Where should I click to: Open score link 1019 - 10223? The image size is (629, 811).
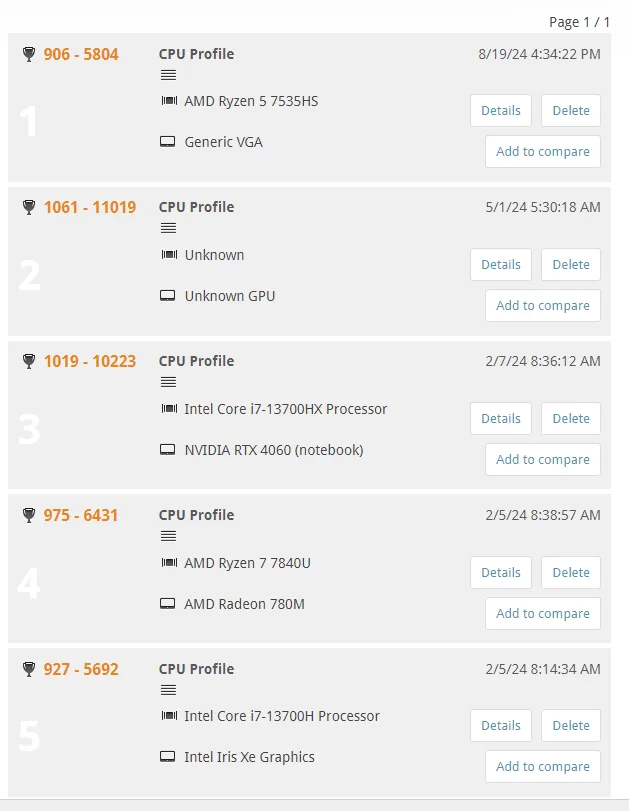[x=89, y=361]
